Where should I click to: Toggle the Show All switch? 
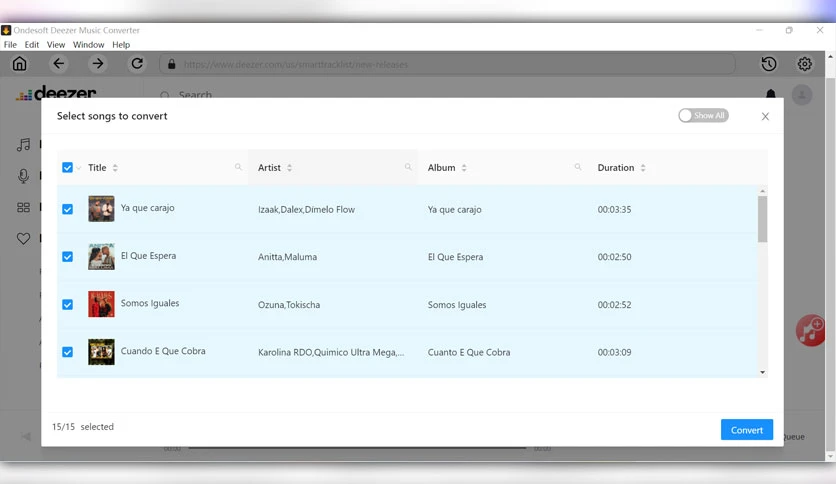pos(703,116)
